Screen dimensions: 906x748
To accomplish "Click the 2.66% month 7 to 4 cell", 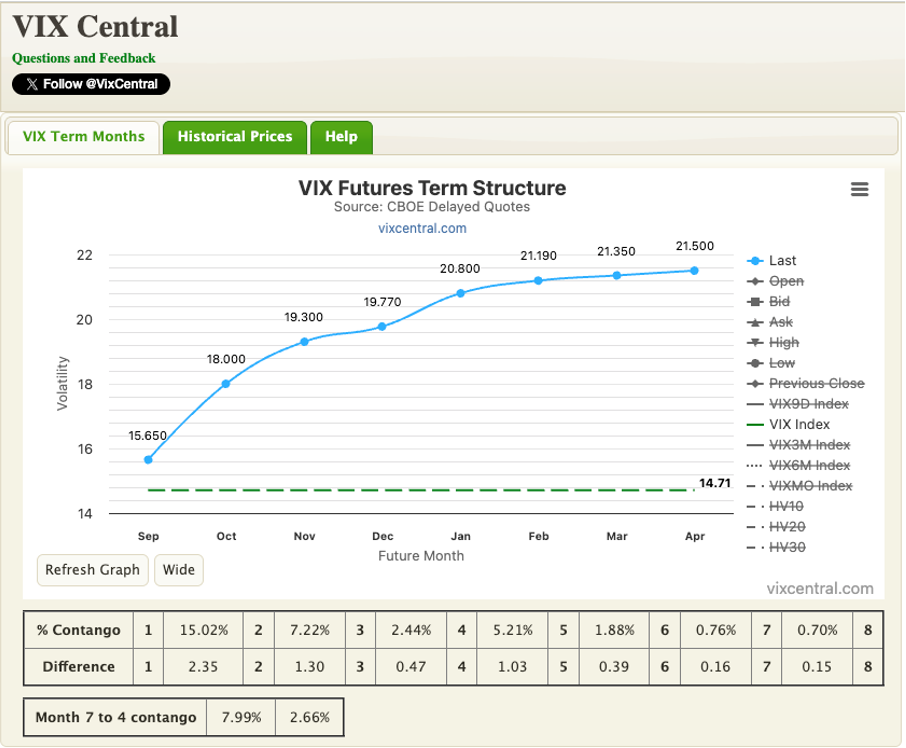I will tap(310, 717).
